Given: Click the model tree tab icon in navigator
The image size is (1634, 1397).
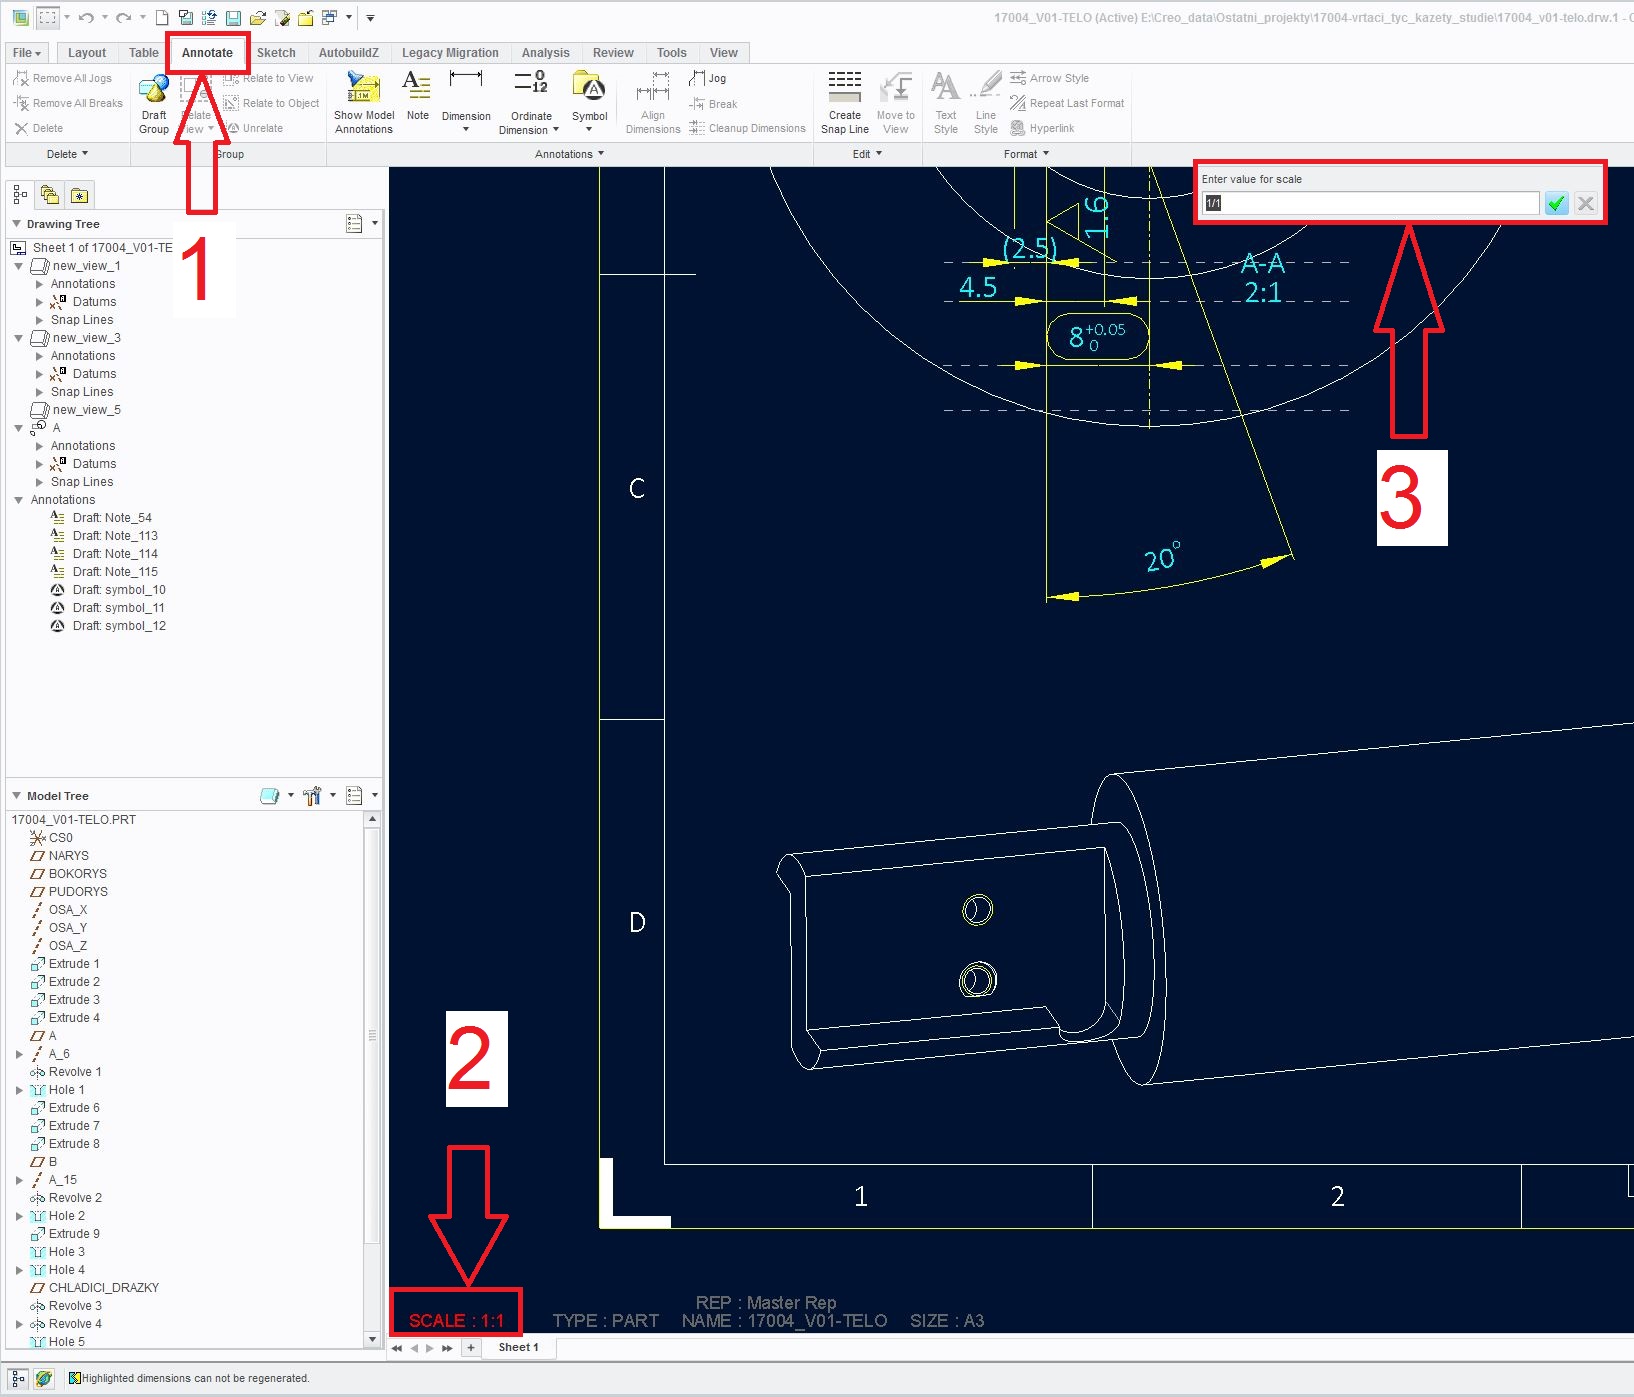Looking at the screenshot, I should pyautogui.click(x=20, y=195).
